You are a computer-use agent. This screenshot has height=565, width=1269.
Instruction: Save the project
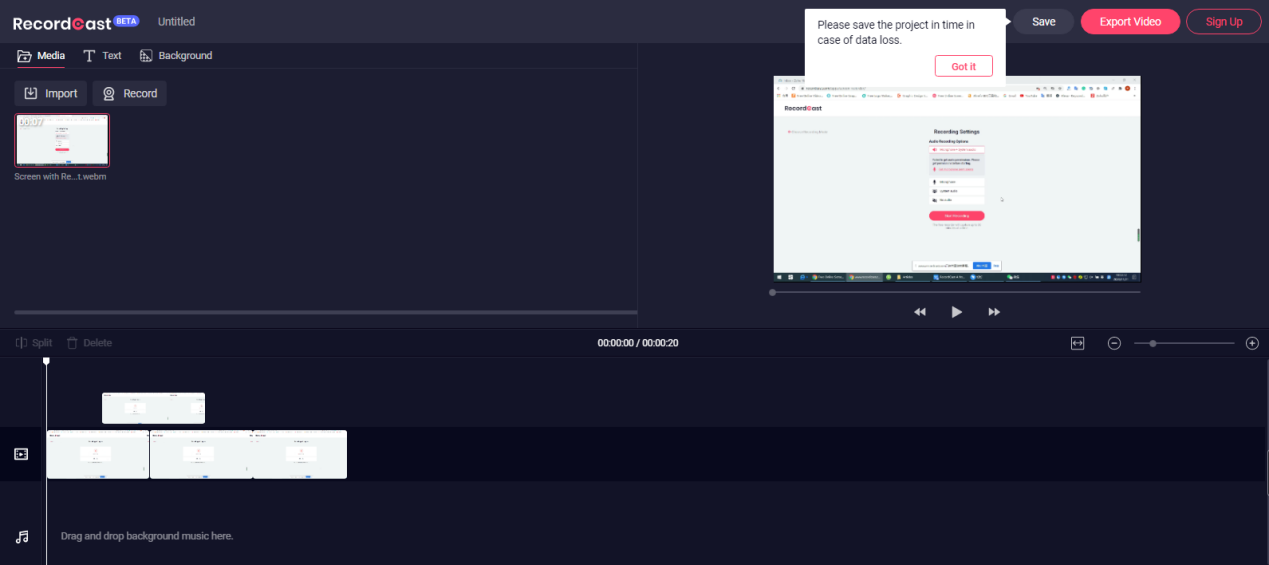1044,22
